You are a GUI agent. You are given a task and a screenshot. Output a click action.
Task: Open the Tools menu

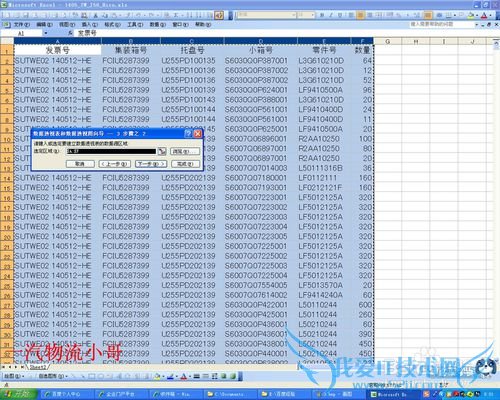coord(135,24)
